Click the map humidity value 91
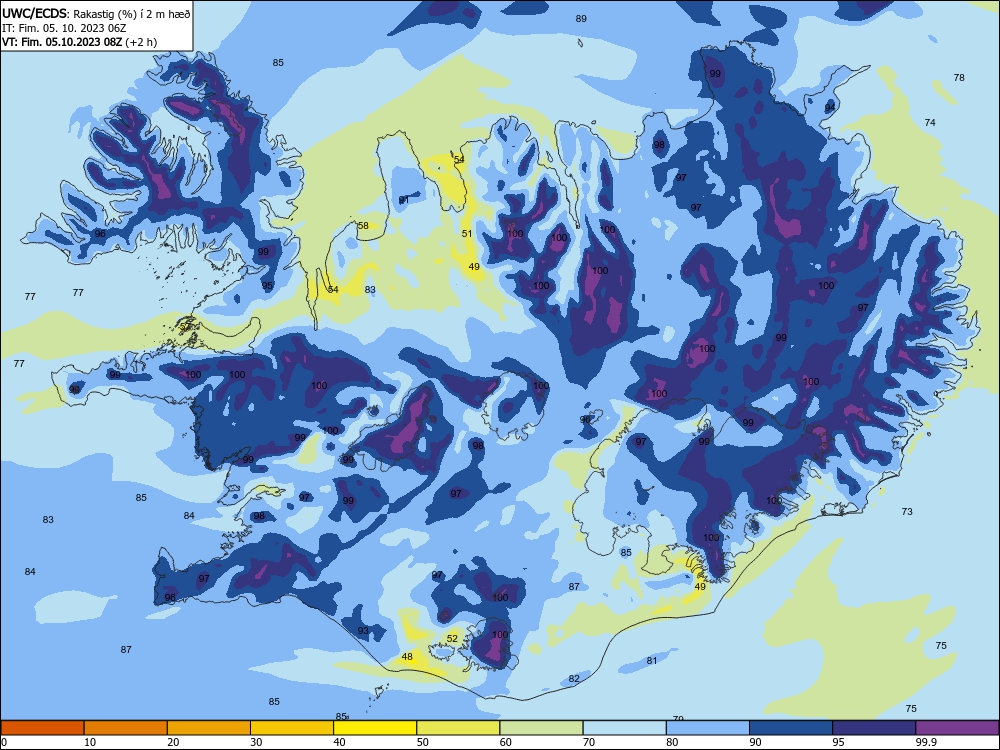The width and height of the screenshot is (1000, 750). (404, 200)
